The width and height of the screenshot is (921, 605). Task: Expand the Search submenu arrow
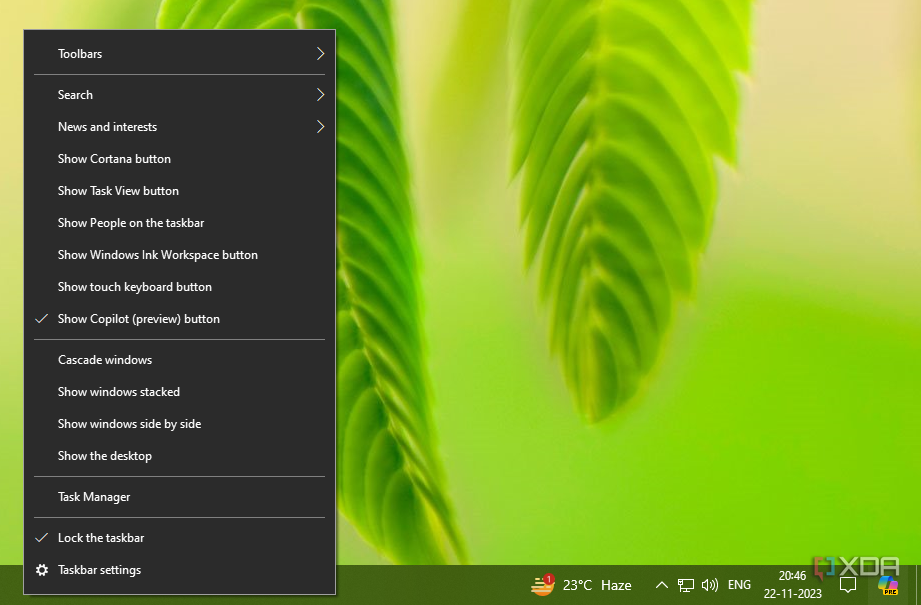[x=320, y=95]
